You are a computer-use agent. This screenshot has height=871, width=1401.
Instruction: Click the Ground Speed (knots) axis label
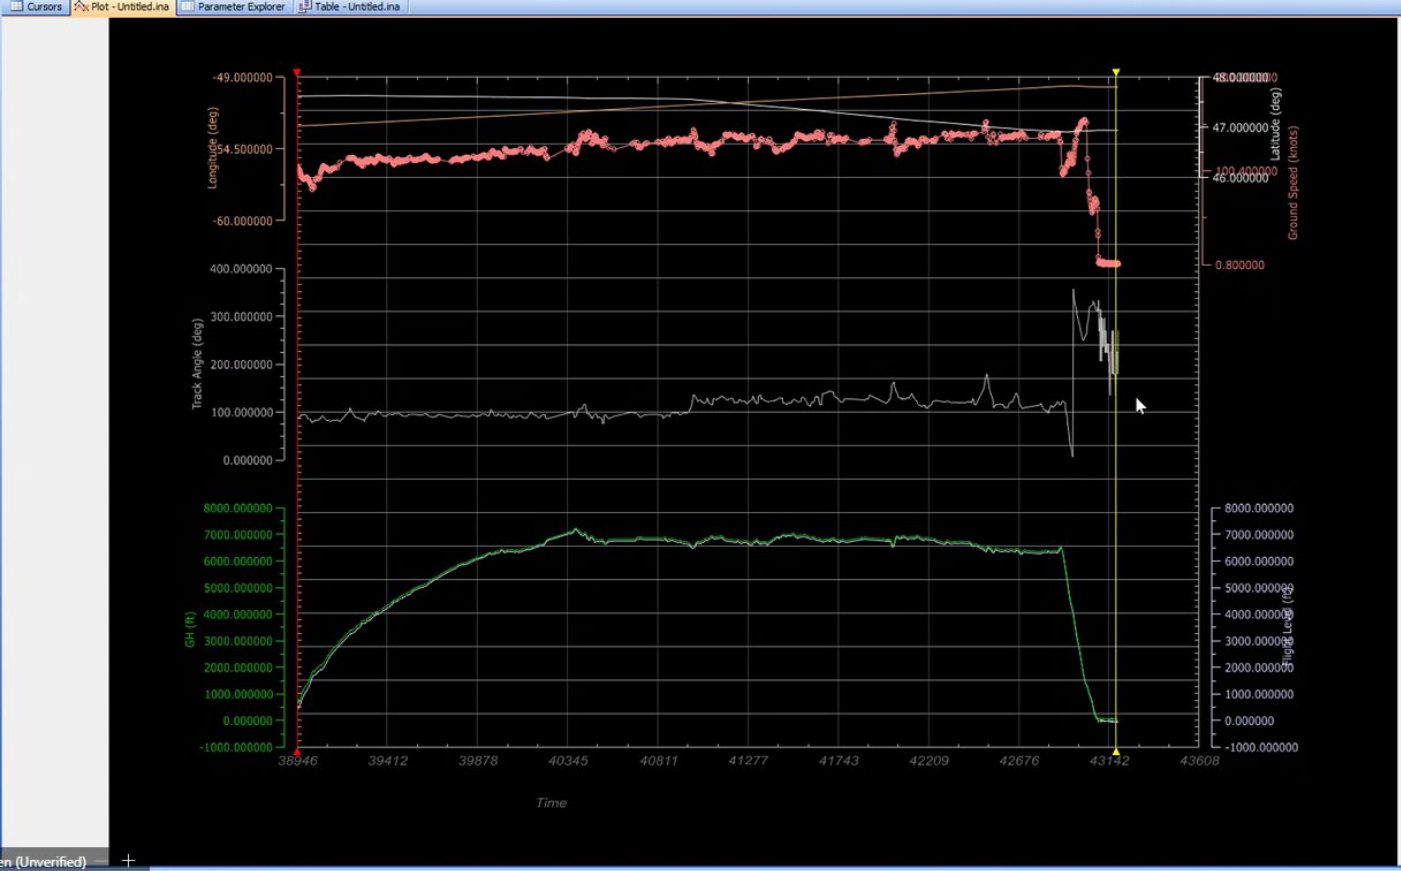pos(1292,183)
